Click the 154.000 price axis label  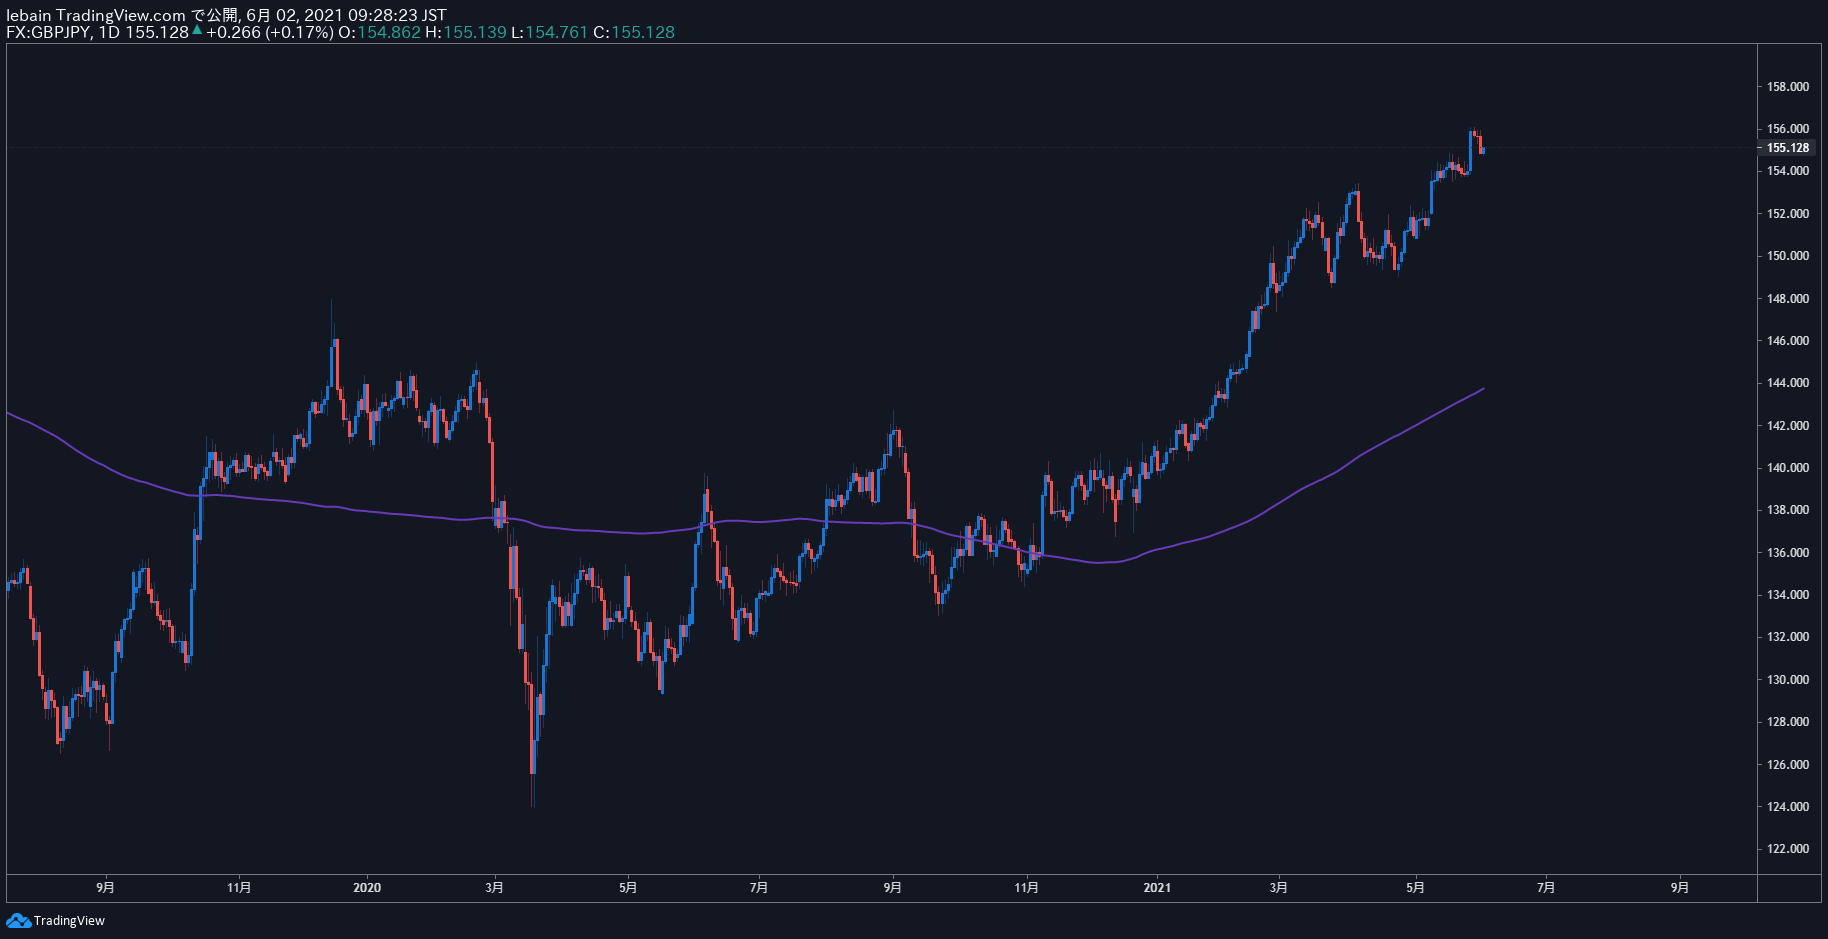(x=1788, y=170)
